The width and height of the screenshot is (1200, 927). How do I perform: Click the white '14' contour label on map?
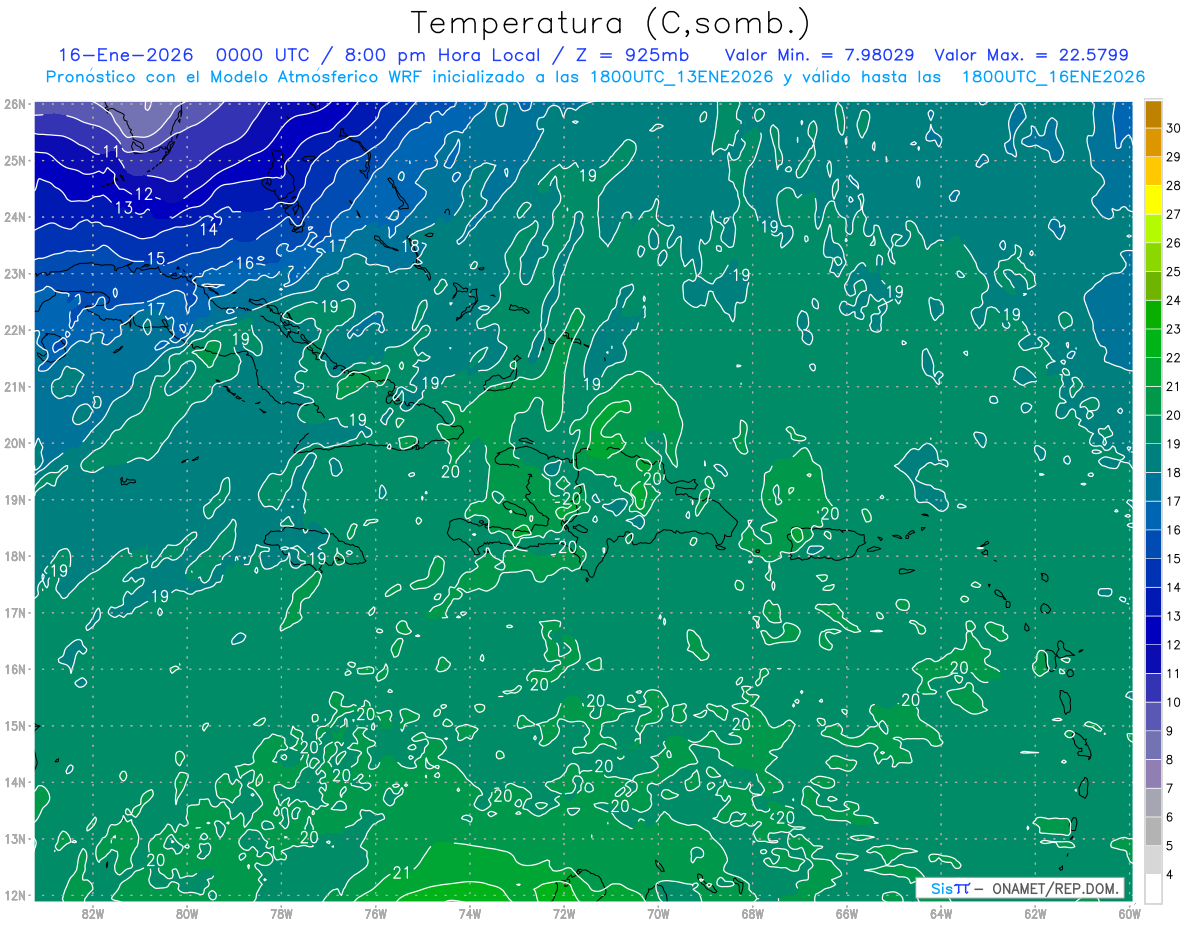pos(208,229)
